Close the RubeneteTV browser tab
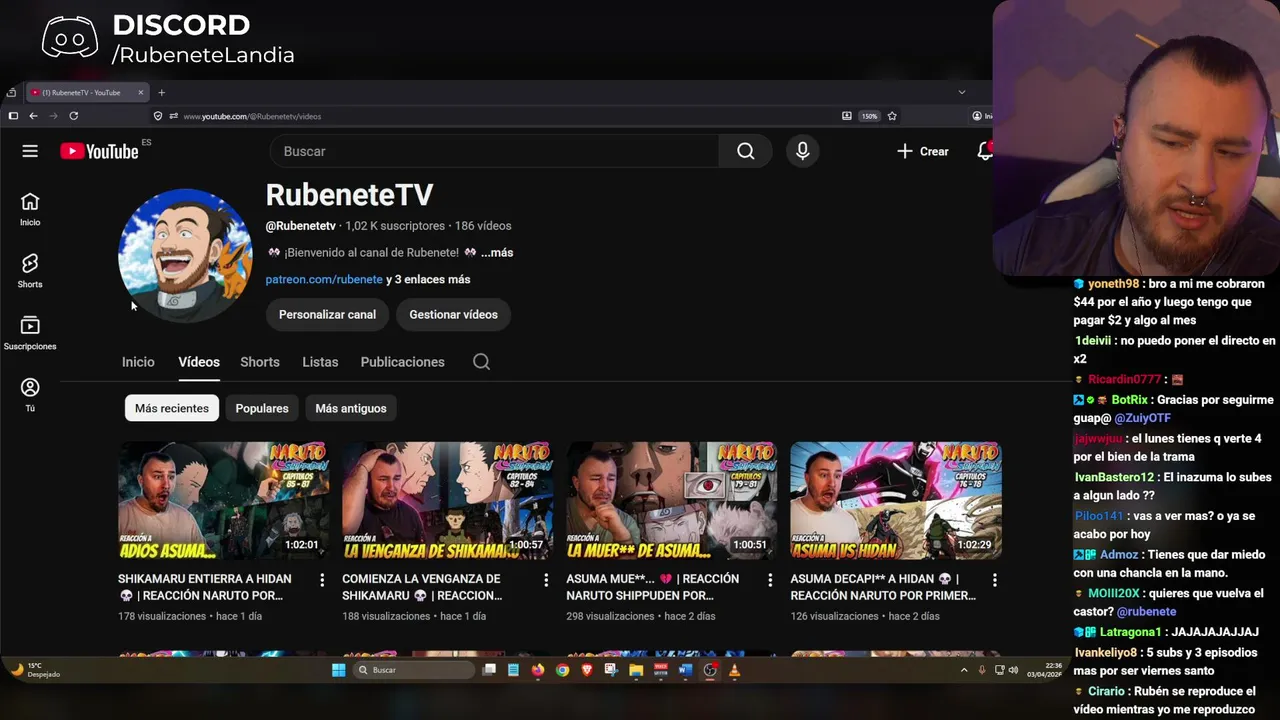1280x720 pixels. coord(141,92)
